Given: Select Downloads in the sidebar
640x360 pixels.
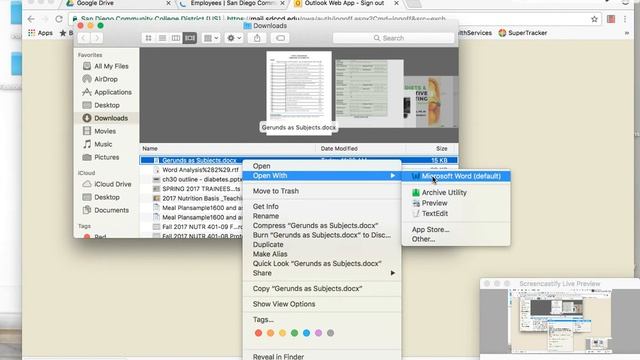Looking at the screenshot, I should 106,118.
